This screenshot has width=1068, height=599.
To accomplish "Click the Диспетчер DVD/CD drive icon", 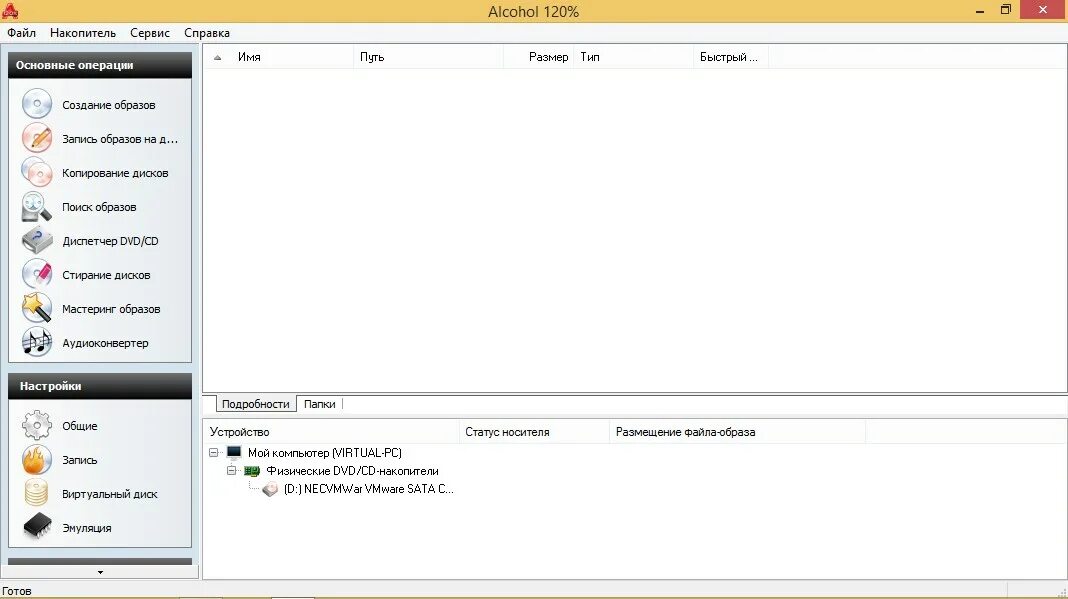I will 37,241.
